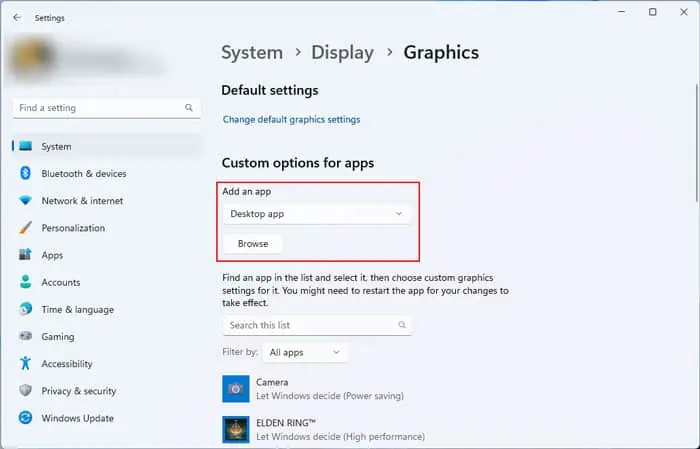Click the Personalization paintbrush icon

click(x=25, y=228)
